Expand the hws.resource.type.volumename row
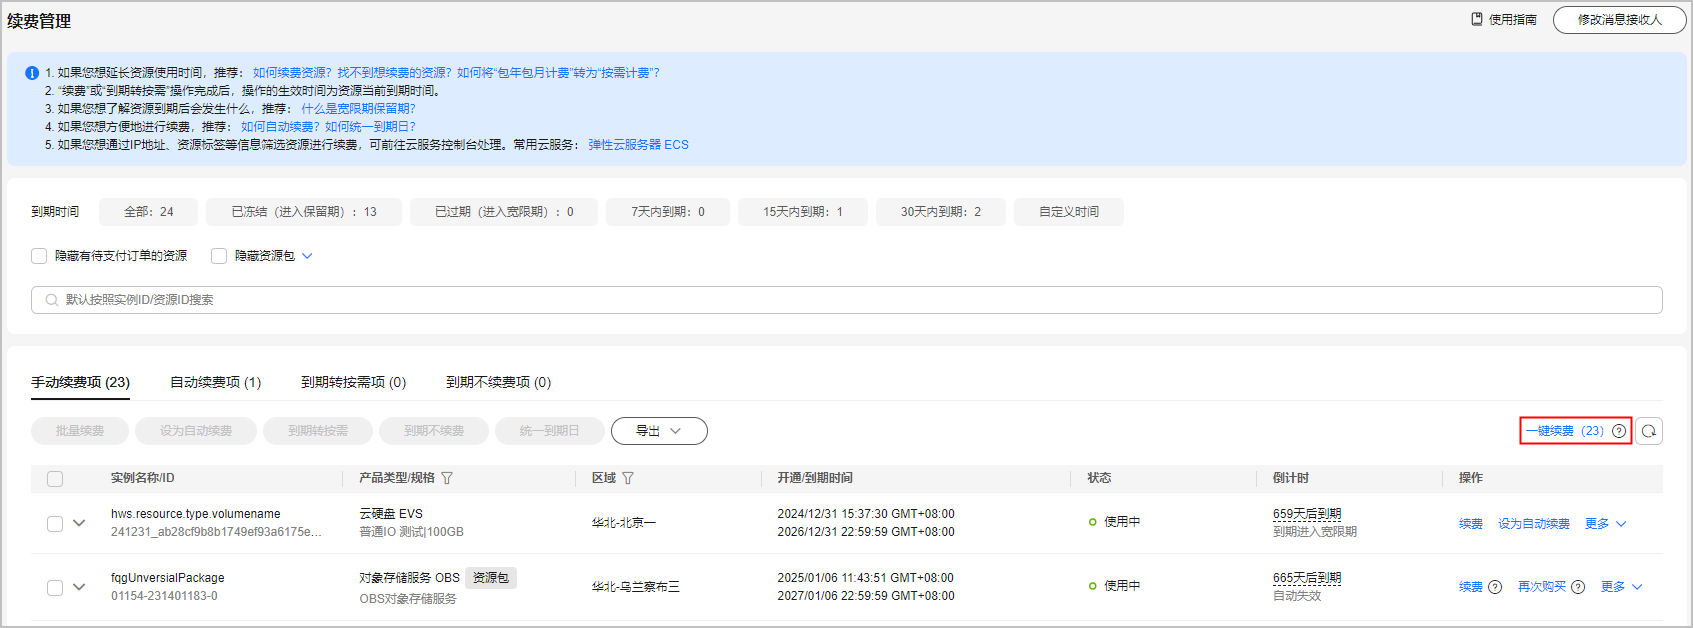The width and height of the screenshot is (1693, 628). click(79, 523)
